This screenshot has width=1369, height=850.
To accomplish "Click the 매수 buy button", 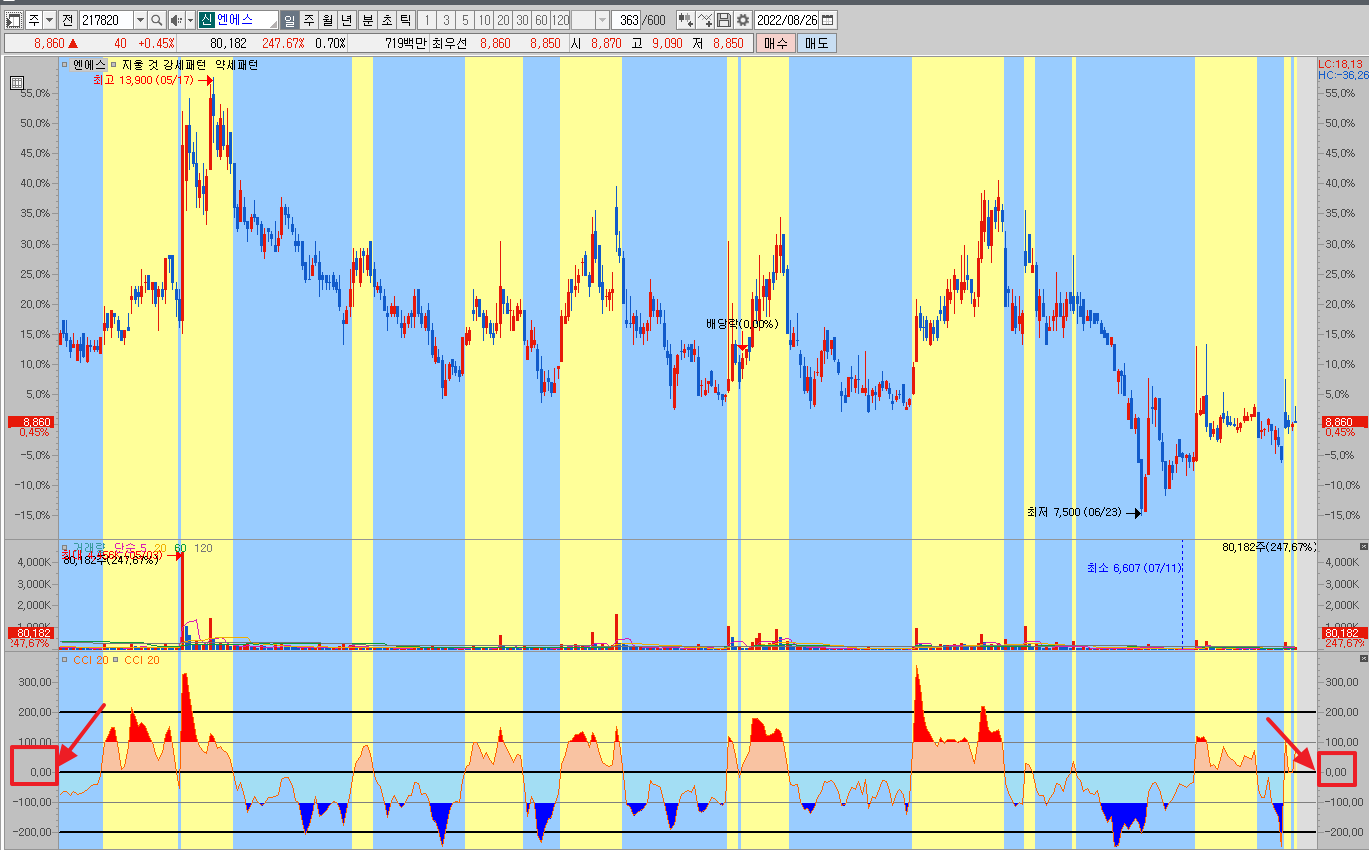I will (775, 43).
